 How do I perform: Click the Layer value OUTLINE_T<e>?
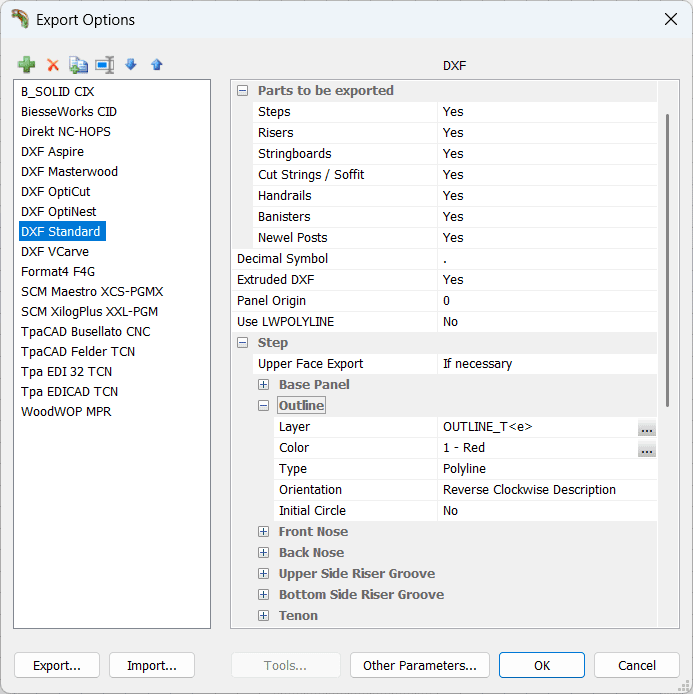click(538, 427)
